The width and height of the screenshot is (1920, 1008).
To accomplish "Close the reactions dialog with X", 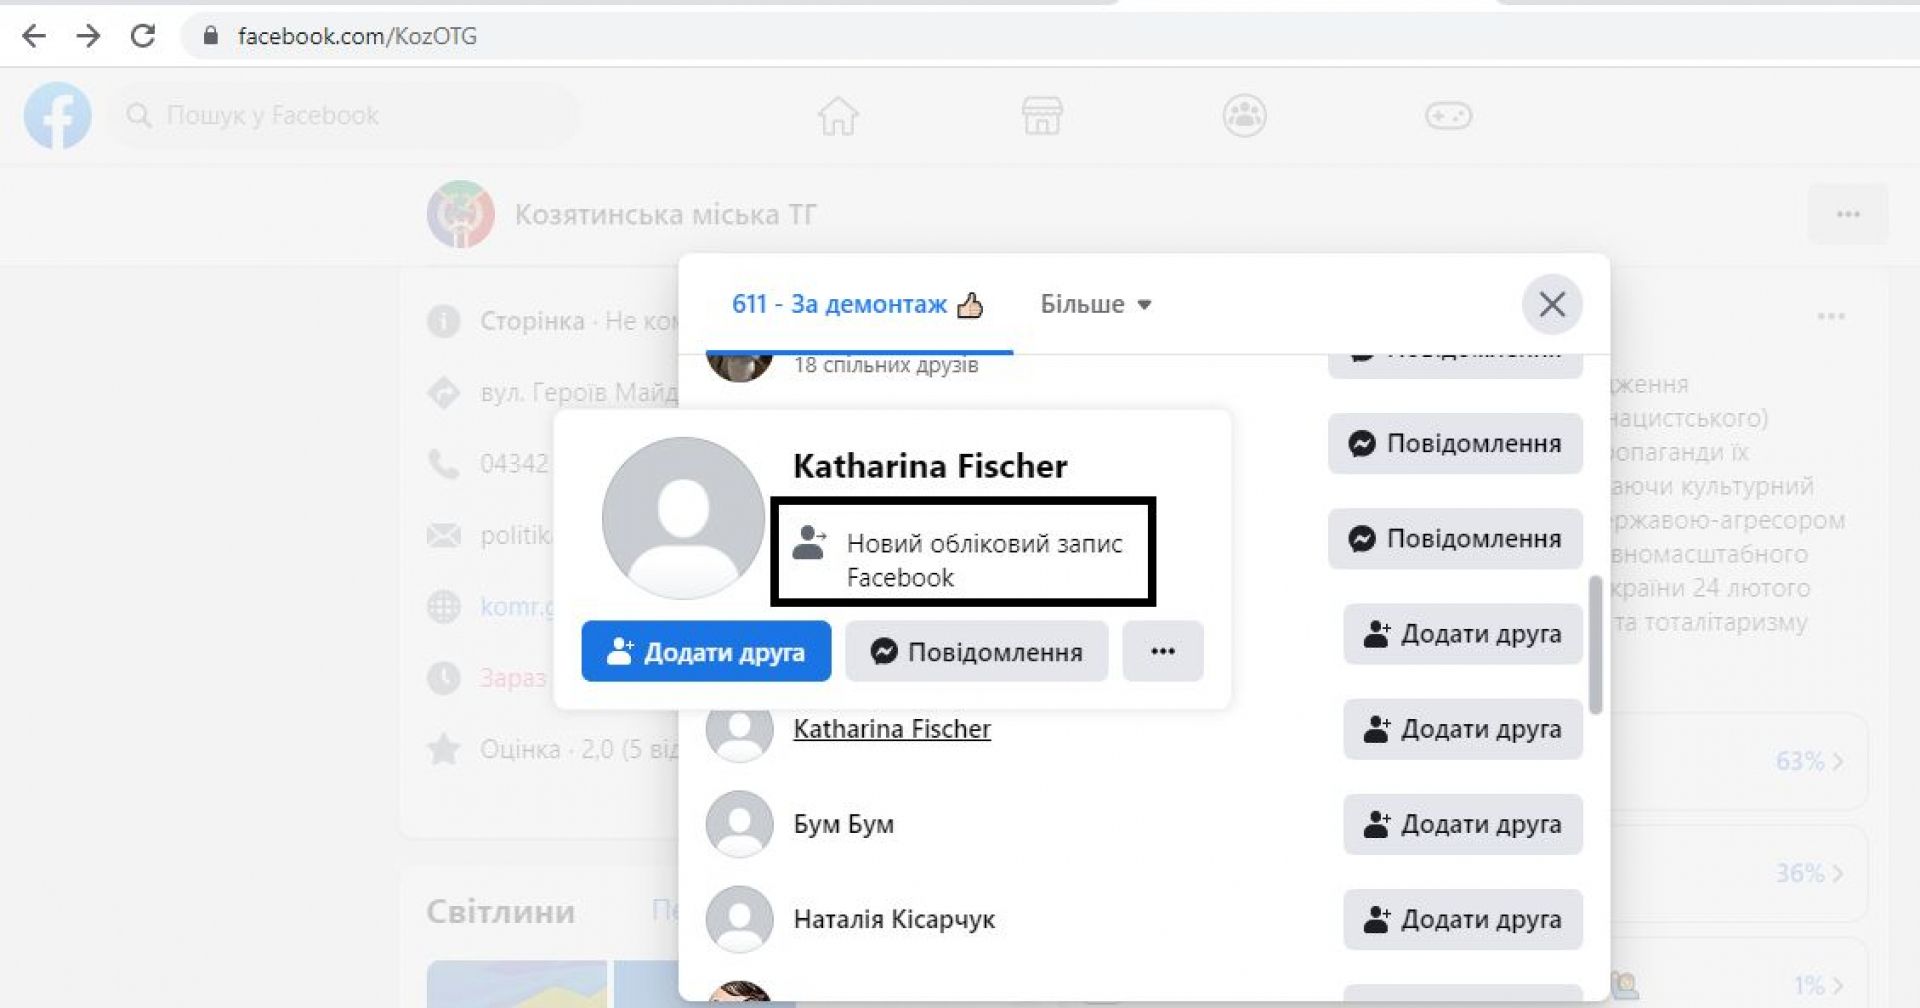I will click(1551, 304).
